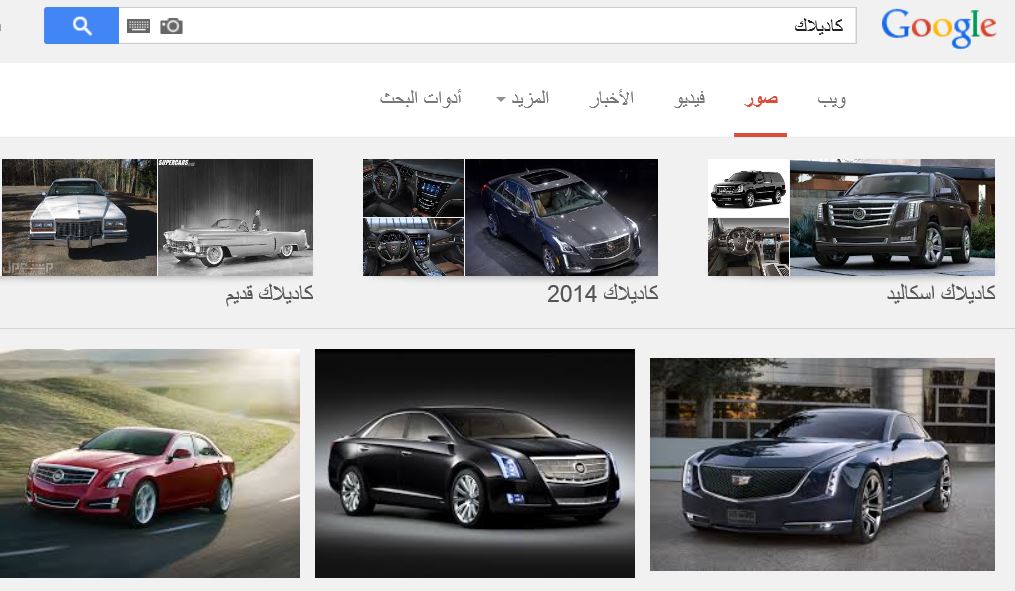Open lower 2014 Cadillac cabin interior thumbnail
The image size is (1015, 591).
pyautogui.click(x=413, y=247)
